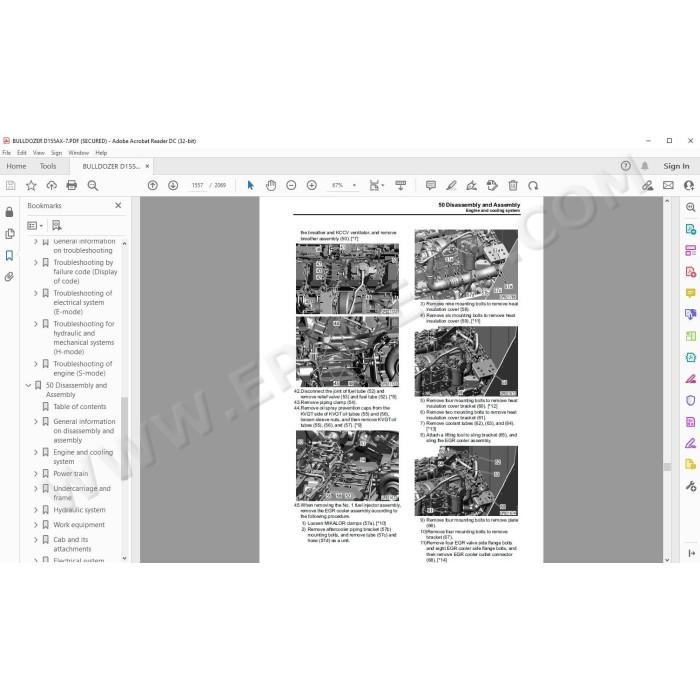
Task: Go to next page arrow
Action: coord(173,185)
